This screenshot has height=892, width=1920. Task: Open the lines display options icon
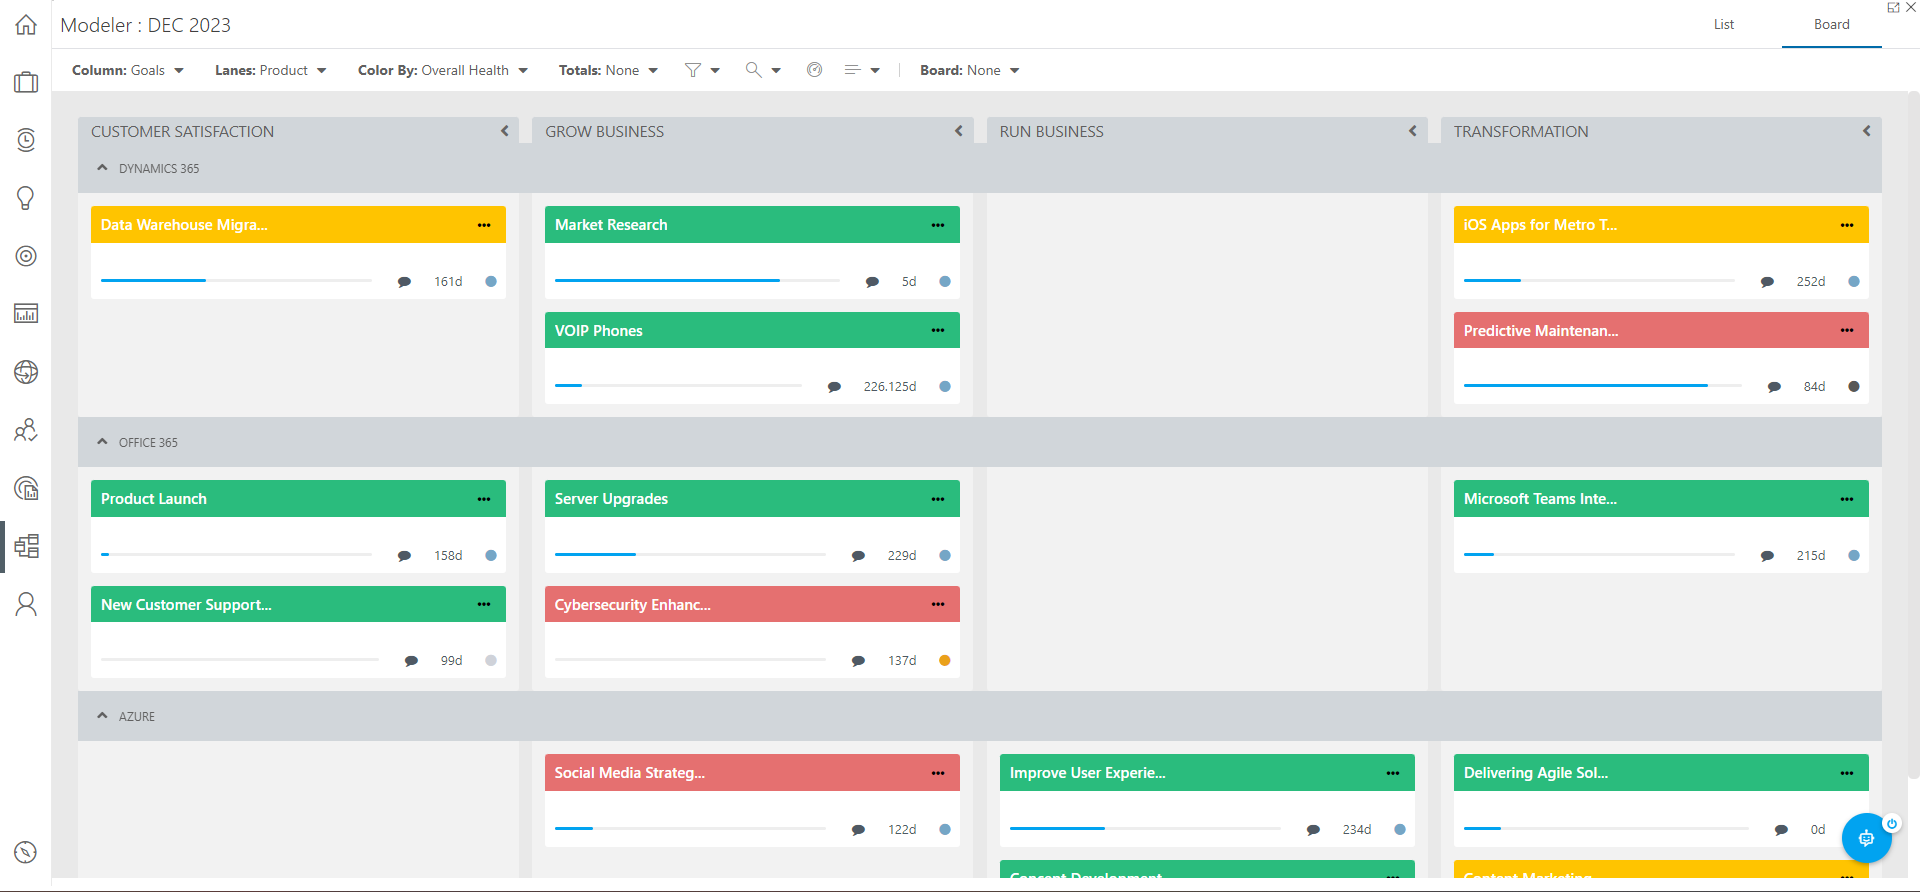(x=853, y=70)
